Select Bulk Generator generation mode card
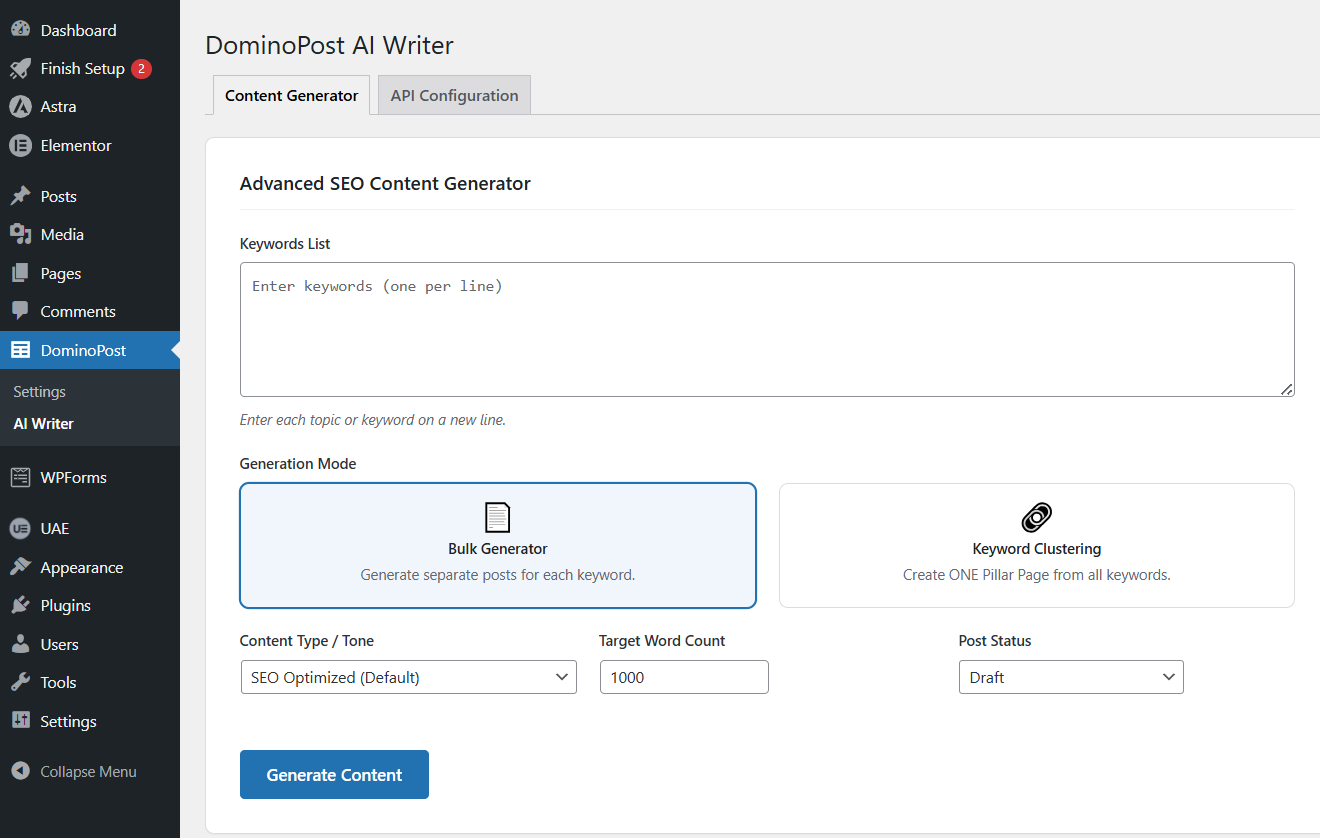Viewport: 1320px width, 838px height. (497, 545)
